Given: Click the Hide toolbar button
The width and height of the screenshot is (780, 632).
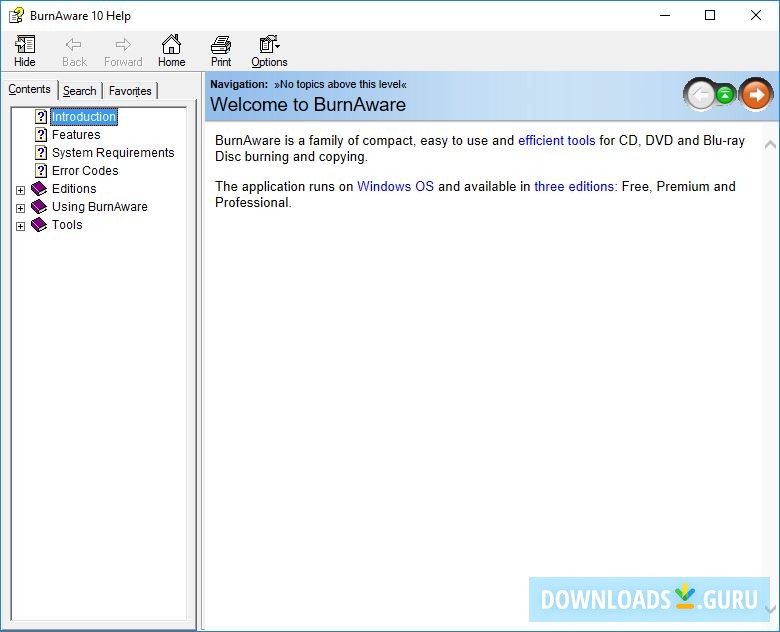Looking at the screenshot, I should pos(24,51).
